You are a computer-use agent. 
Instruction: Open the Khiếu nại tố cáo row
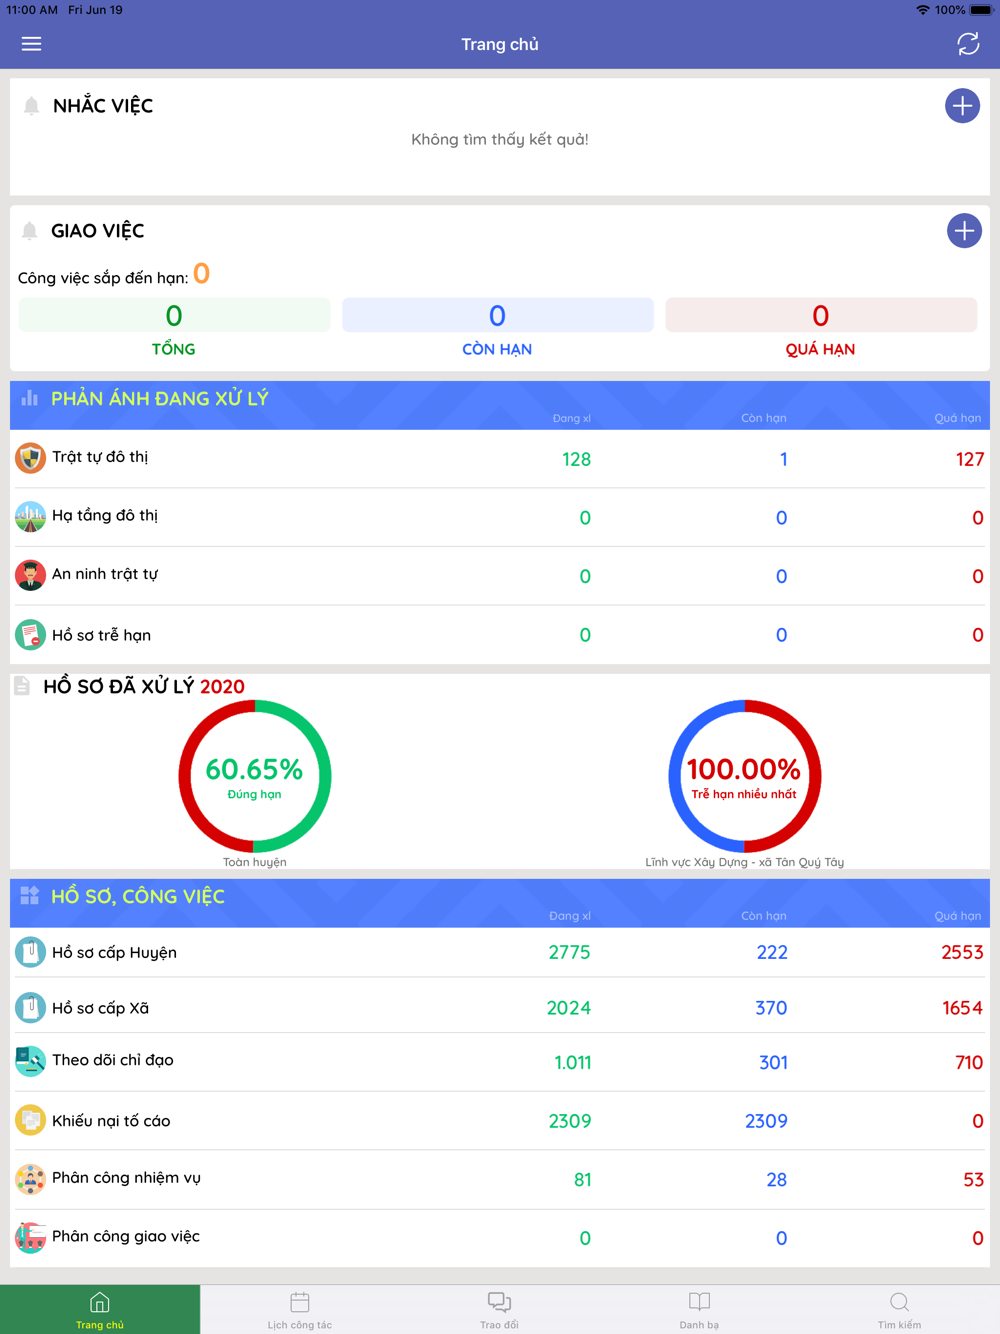(500, 1121)
